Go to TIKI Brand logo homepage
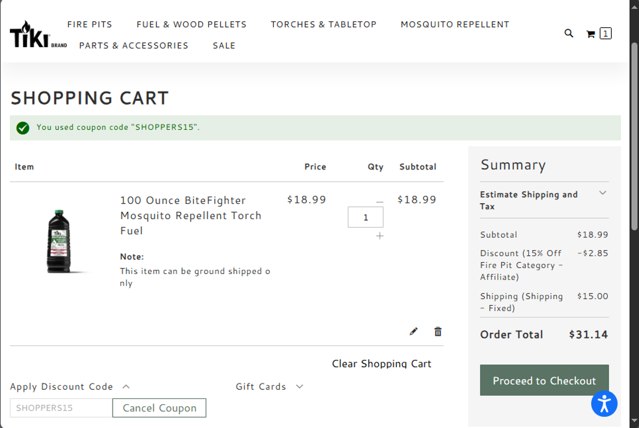The height and width of the screenshot is (428, 639). 38,35
